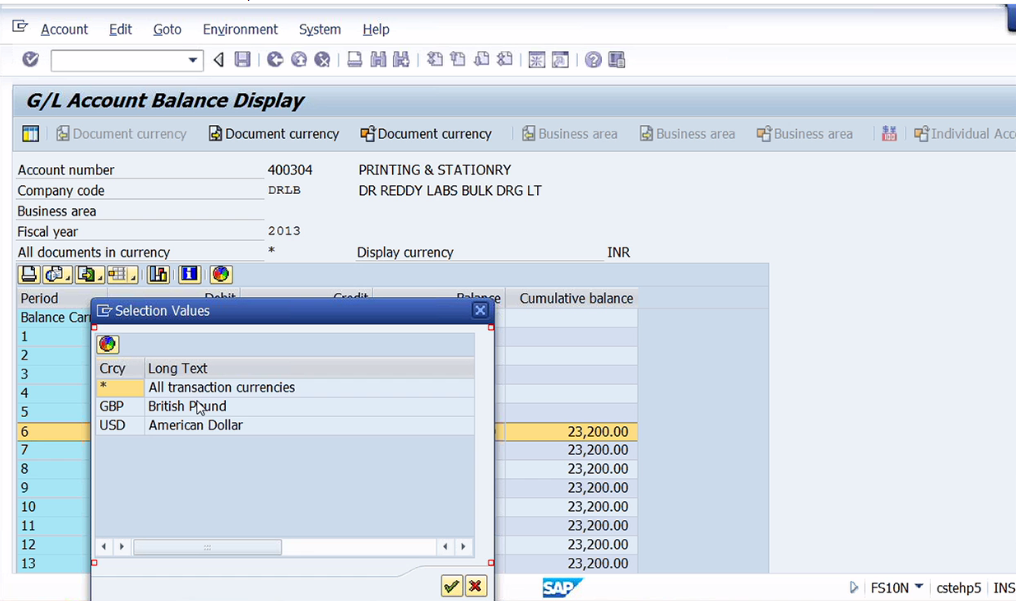
Task: Open the SAP window menu icon beside Account
Action: click(x=20, y=27)
